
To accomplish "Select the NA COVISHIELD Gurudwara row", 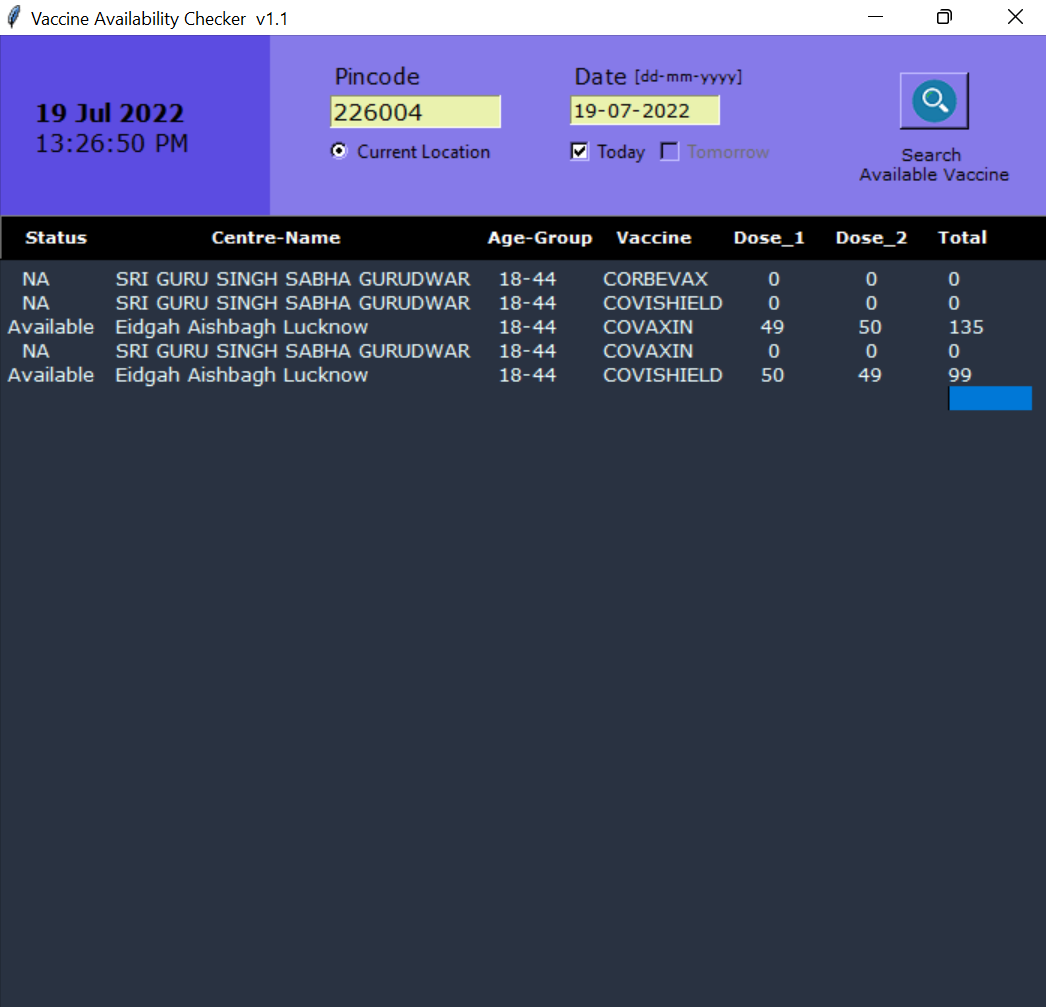I will point(400,303).
